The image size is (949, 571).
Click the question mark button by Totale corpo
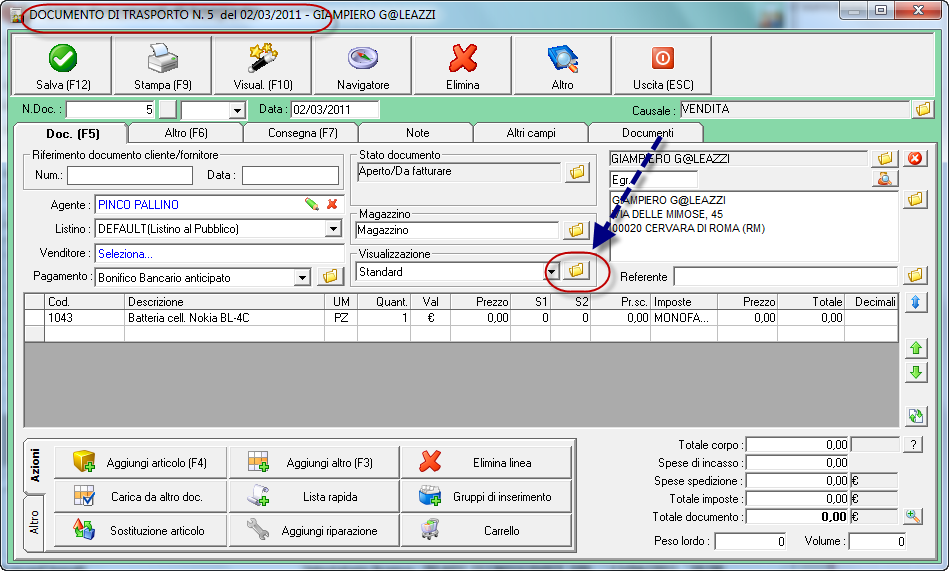point(913,445)
